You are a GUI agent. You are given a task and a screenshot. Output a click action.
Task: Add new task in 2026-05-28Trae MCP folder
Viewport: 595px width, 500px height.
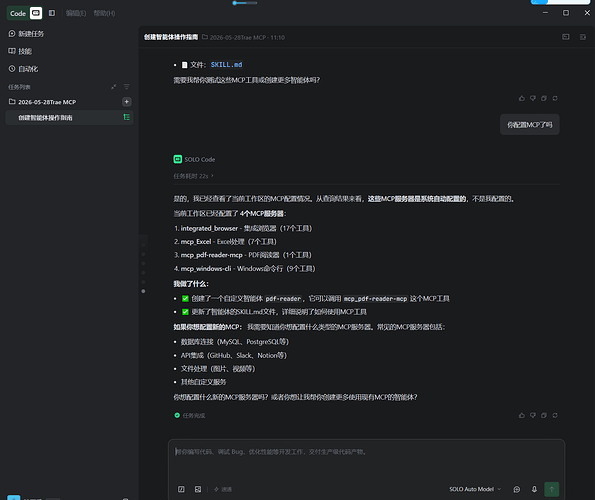point(127,102)
